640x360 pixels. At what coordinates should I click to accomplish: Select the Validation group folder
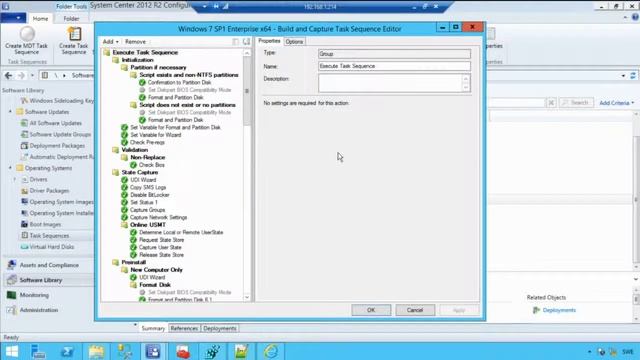click(116, 150)
